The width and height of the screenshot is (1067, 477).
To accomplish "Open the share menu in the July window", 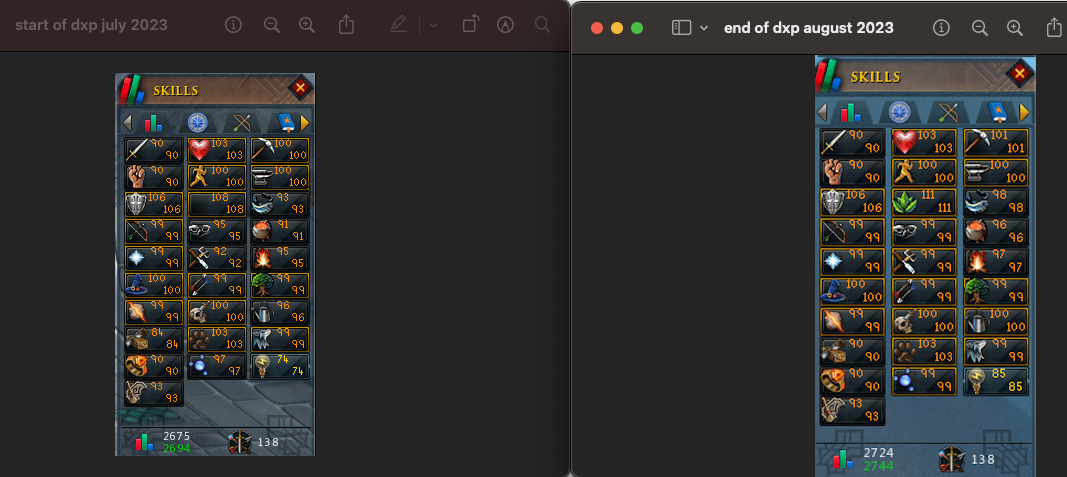I will tap(346, 25).
